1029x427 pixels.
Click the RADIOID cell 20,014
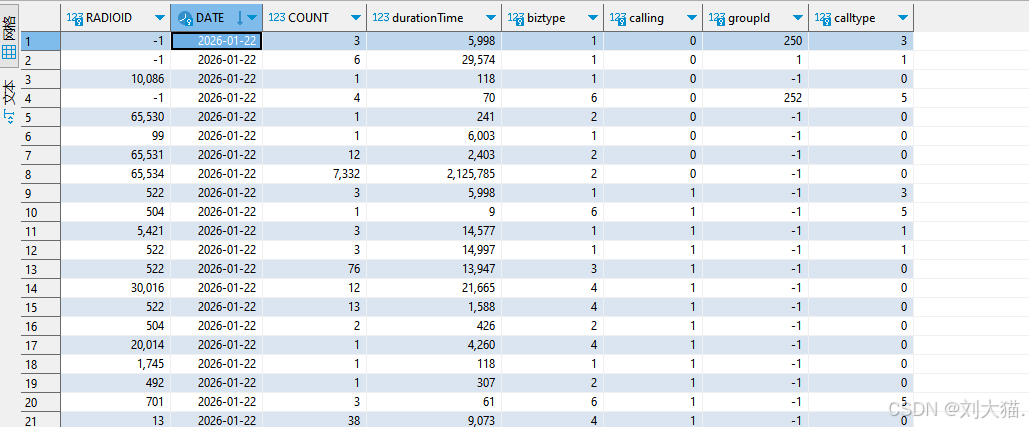point(116,345)
